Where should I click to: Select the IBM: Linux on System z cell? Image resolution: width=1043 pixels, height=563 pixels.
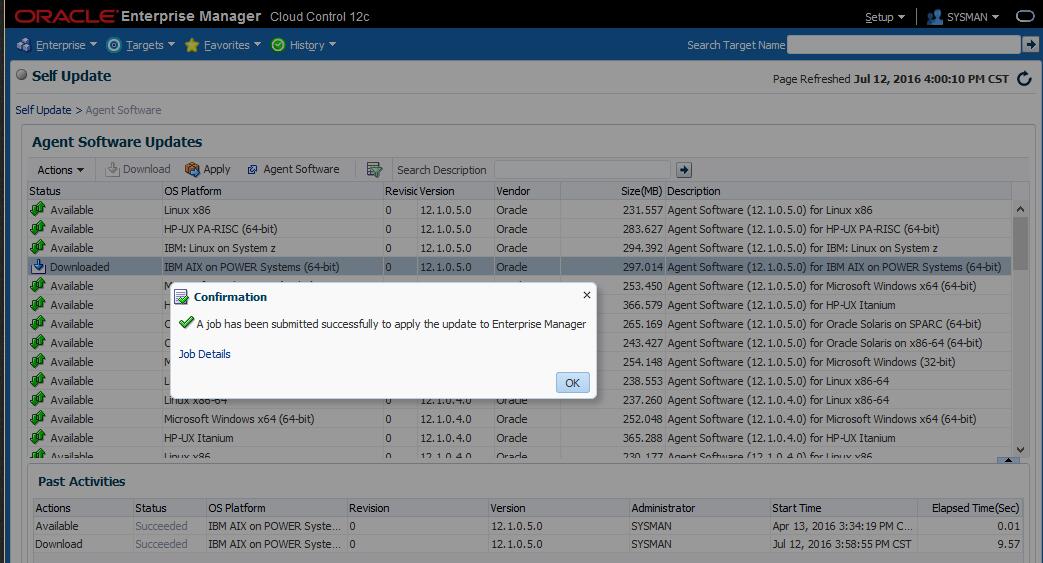(x=220, y=248)
